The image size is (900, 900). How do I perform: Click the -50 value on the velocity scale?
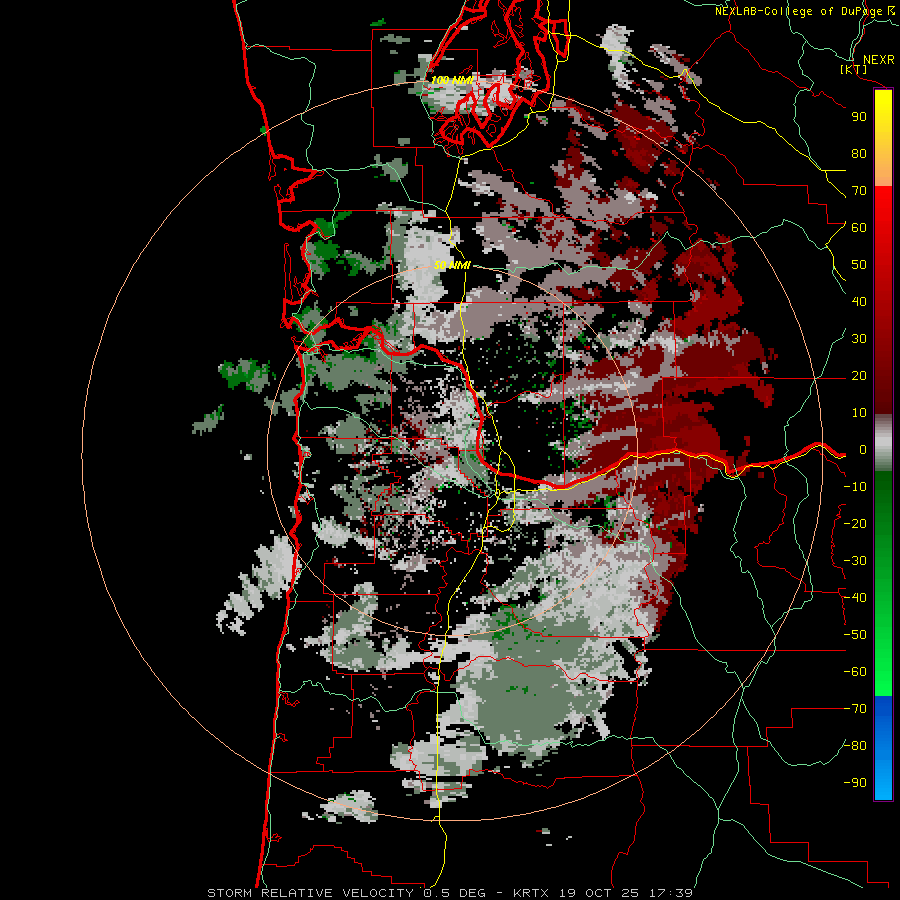(855, 635)
